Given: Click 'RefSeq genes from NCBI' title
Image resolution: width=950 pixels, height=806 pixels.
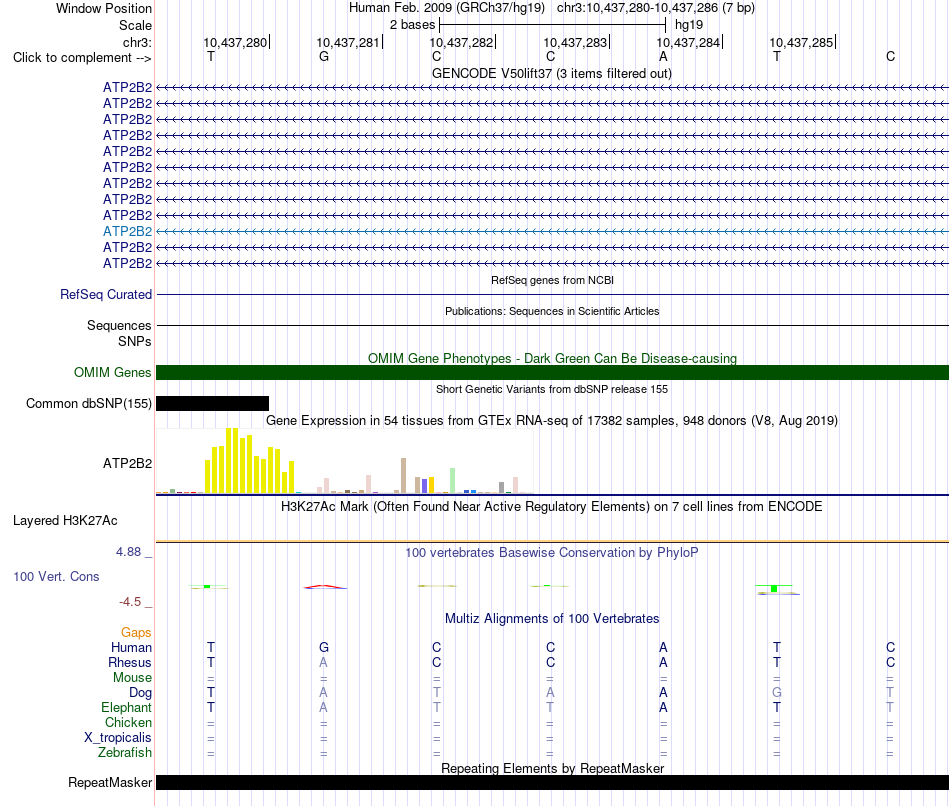Looking at the screenshot, I should (x=552, y=280).
